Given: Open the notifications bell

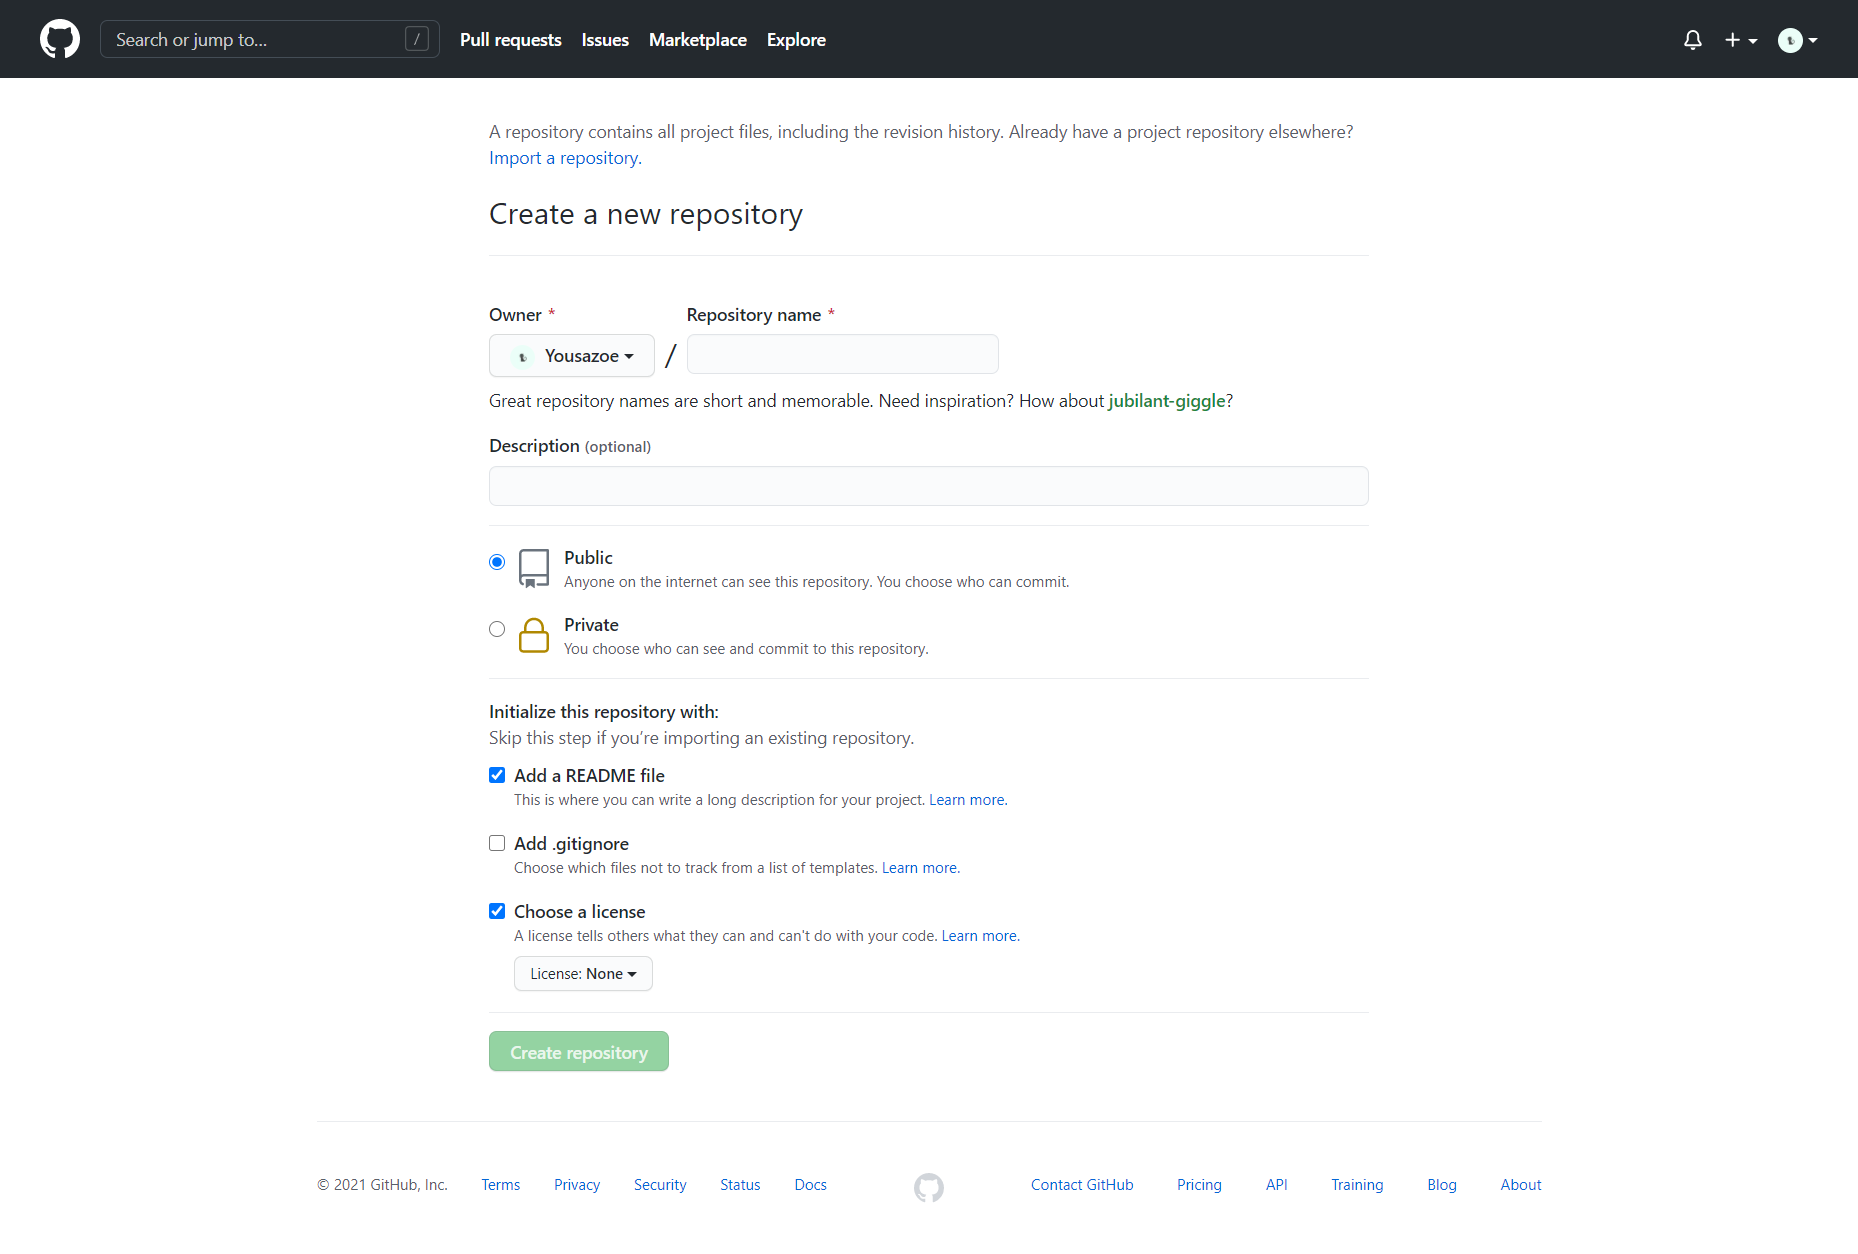Looking at the screenshot, I should [1692, 40].
